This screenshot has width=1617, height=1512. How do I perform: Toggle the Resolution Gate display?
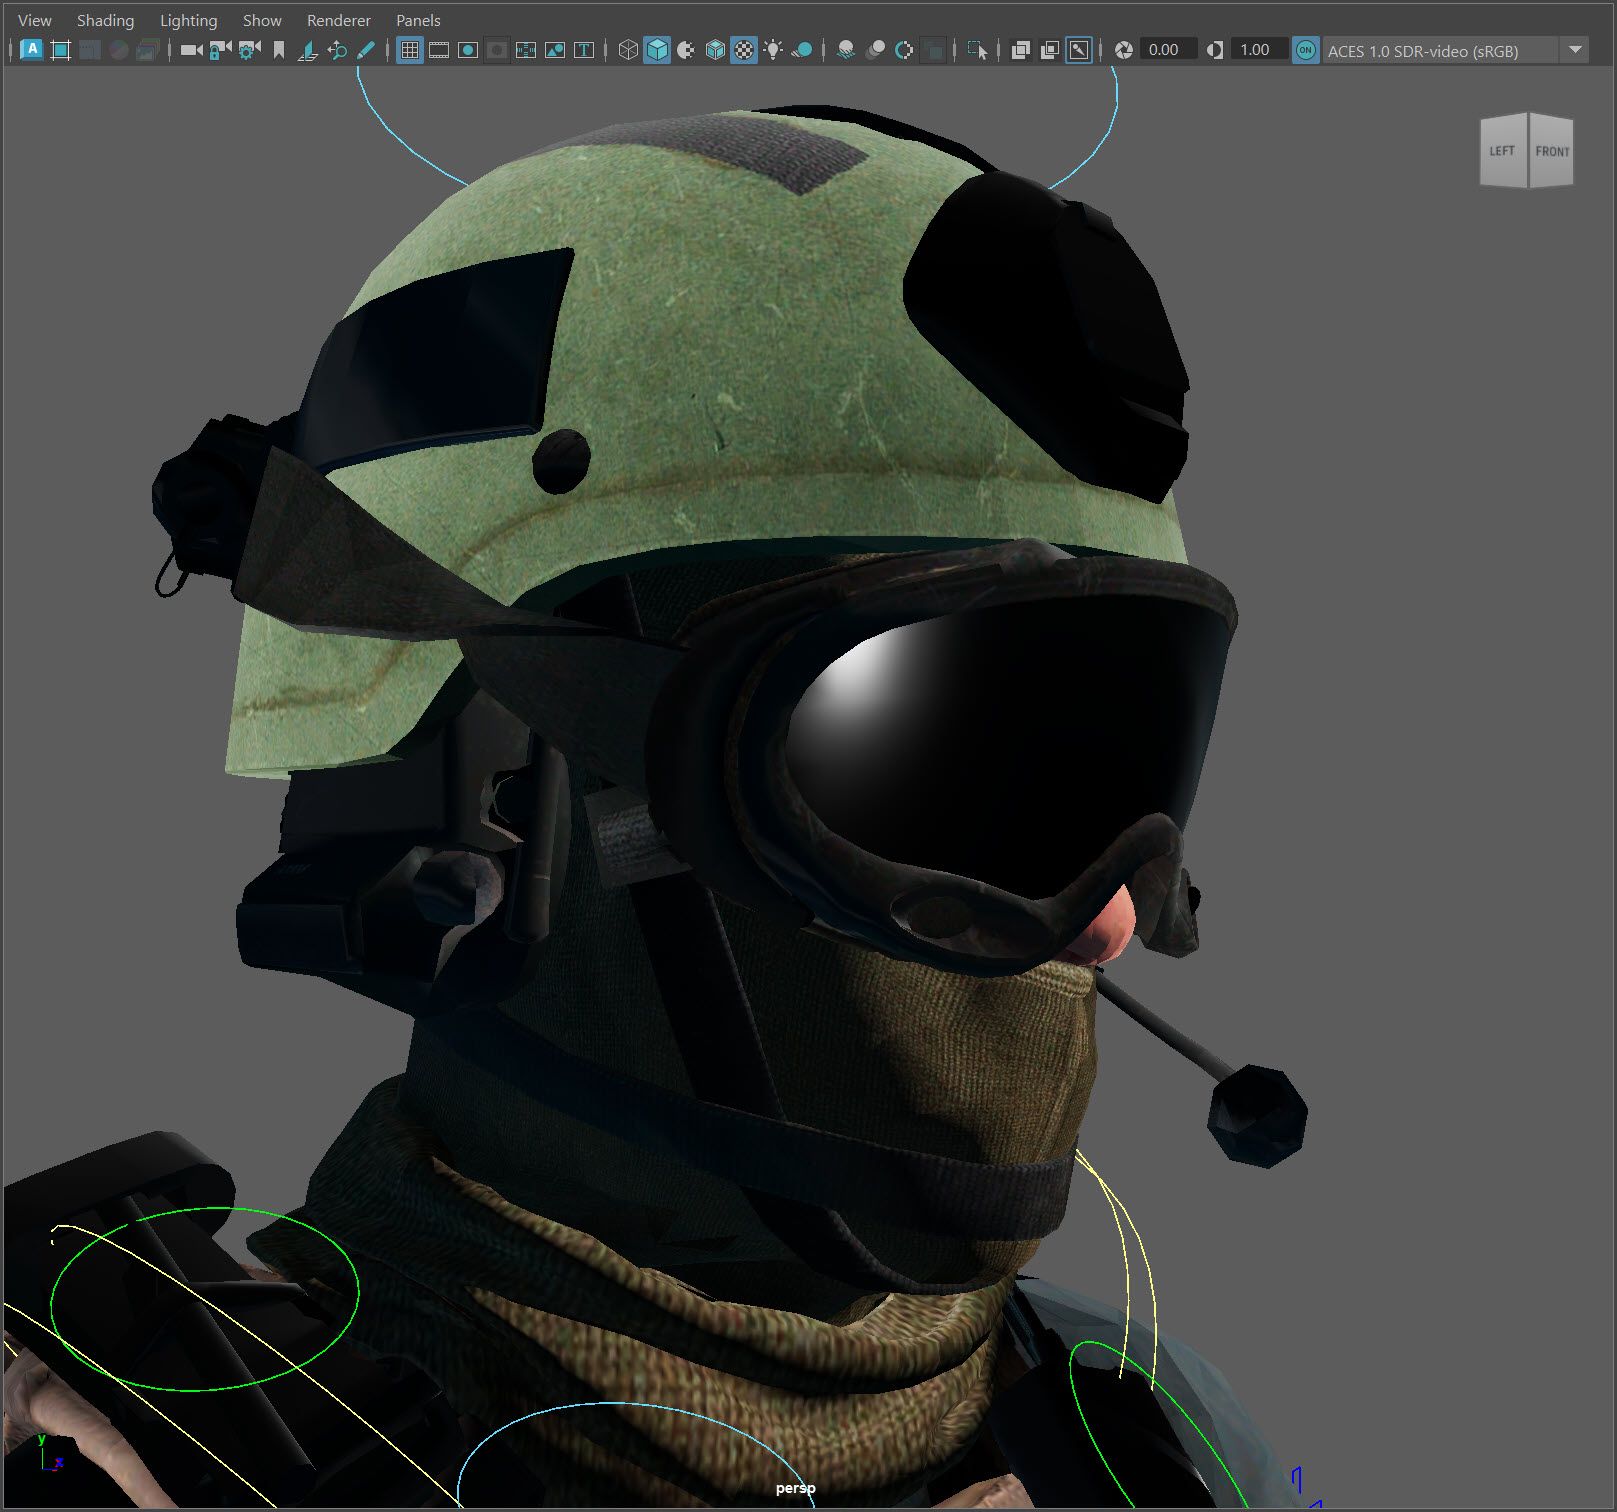coord(468,49)
